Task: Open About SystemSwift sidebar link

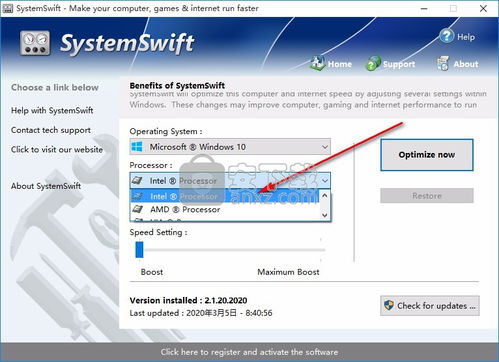Action: tap(46, 186)
